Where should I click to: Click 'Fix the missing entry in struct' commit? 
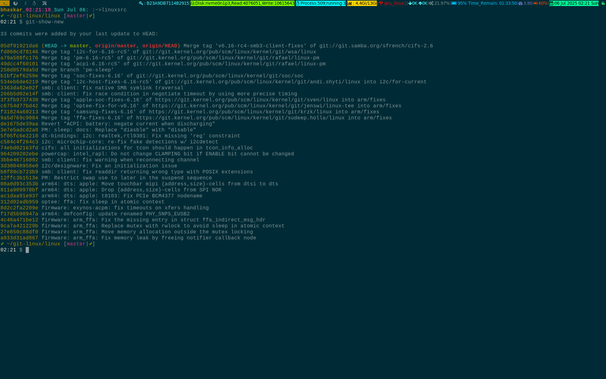133,219
